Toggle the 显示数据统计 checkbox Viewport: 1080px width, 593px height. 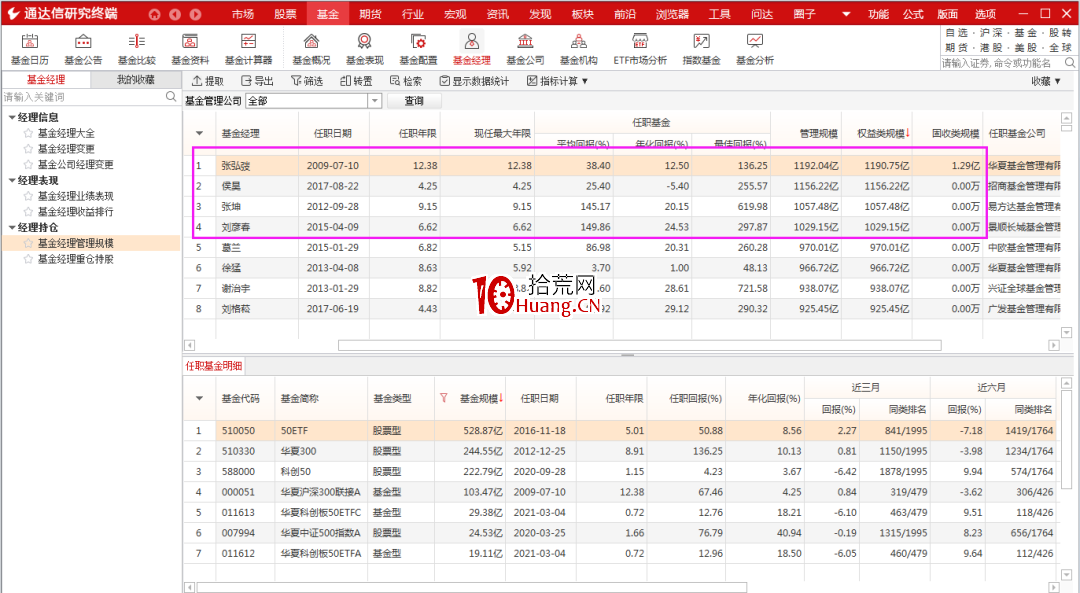tap(444, 81)
